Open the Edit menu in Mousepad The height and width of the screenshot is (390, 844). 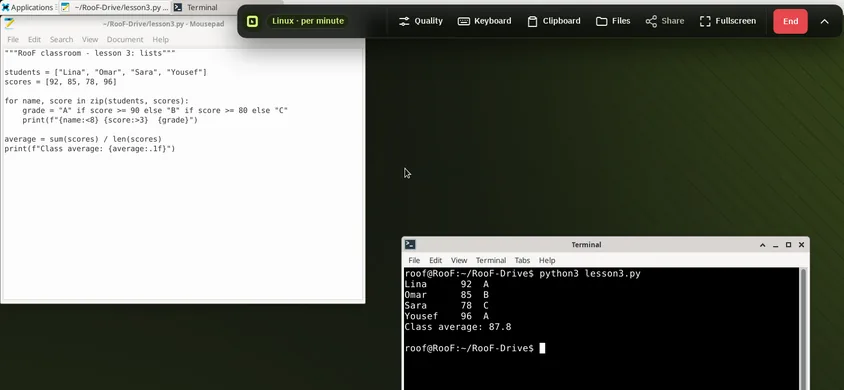coord(34,39)
